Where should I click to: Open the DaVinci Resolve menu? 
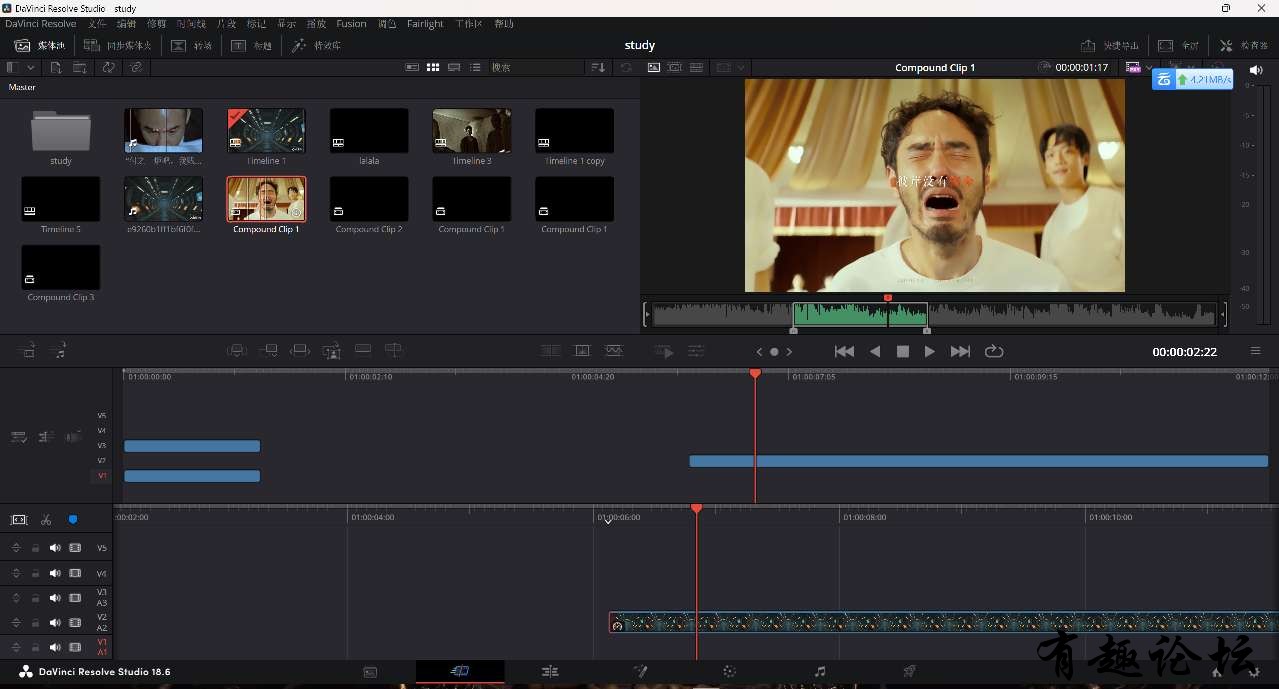[x=40, y=23]
